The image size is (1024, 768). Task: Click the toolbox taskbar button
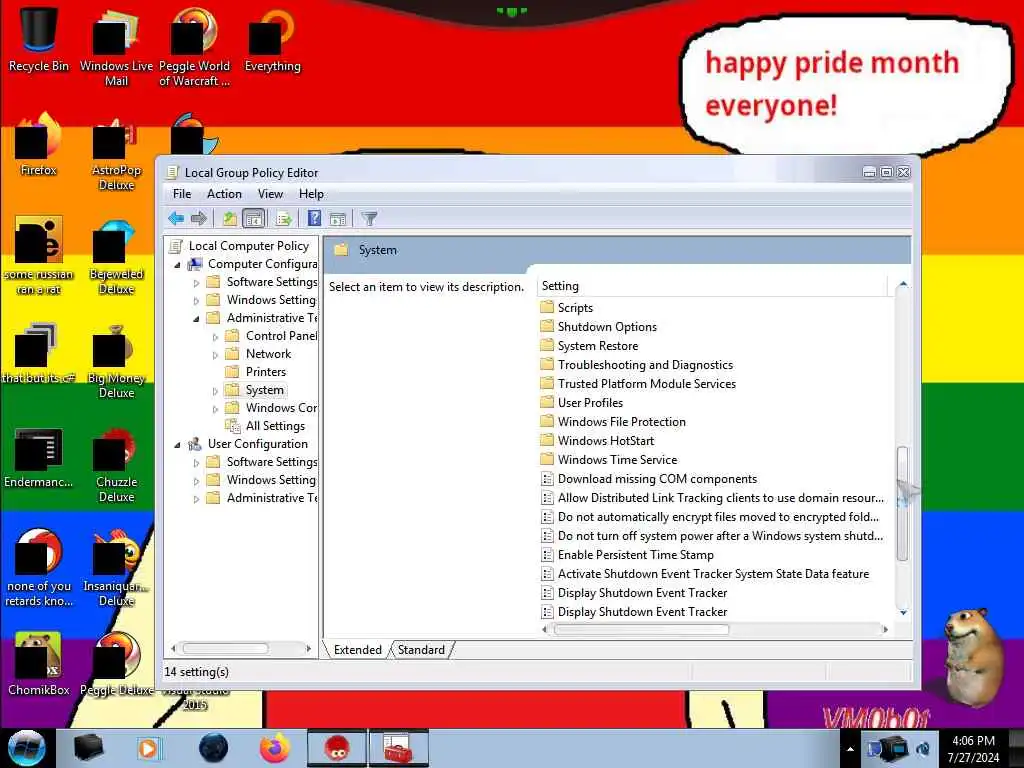(x=398, y=748)
